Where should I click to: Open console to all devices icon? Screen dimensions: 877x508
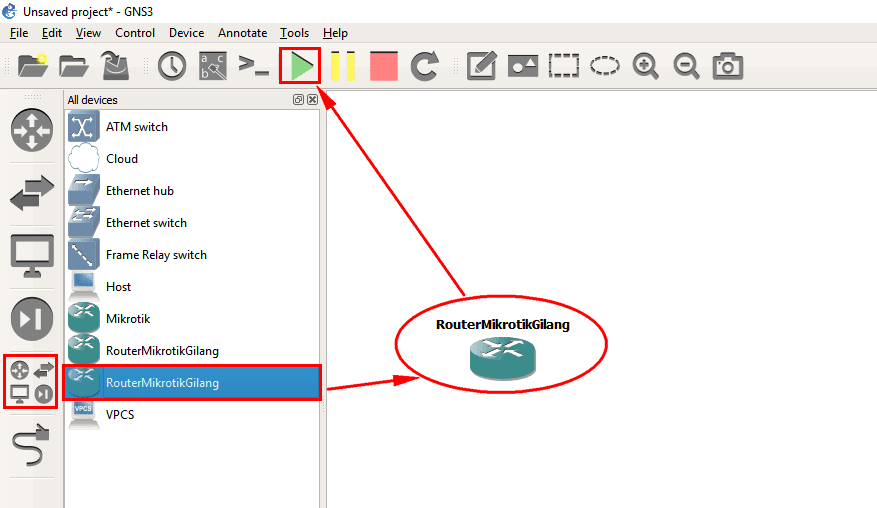click(x=253, y=65)
